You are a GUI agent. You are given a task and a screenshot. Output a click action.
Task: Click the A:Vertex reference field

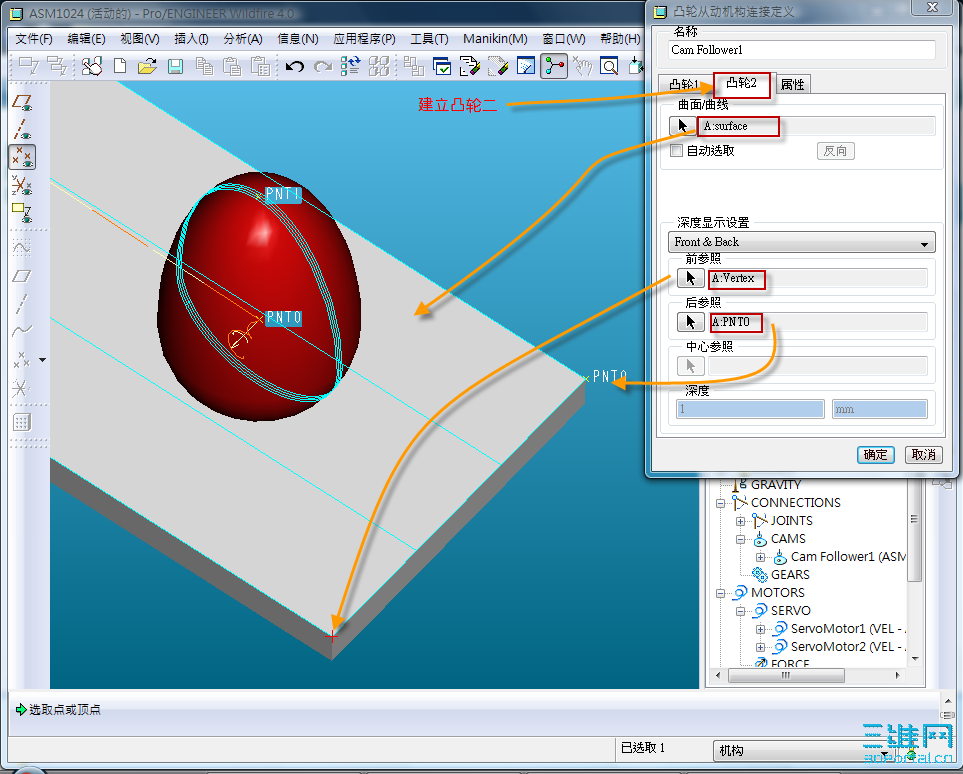pos(817,278)
